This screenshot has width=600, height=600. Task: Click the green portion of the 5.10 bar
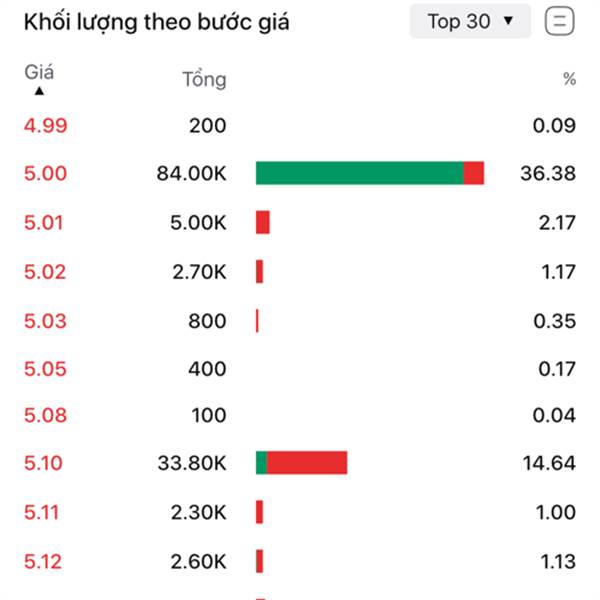(261, 463)
